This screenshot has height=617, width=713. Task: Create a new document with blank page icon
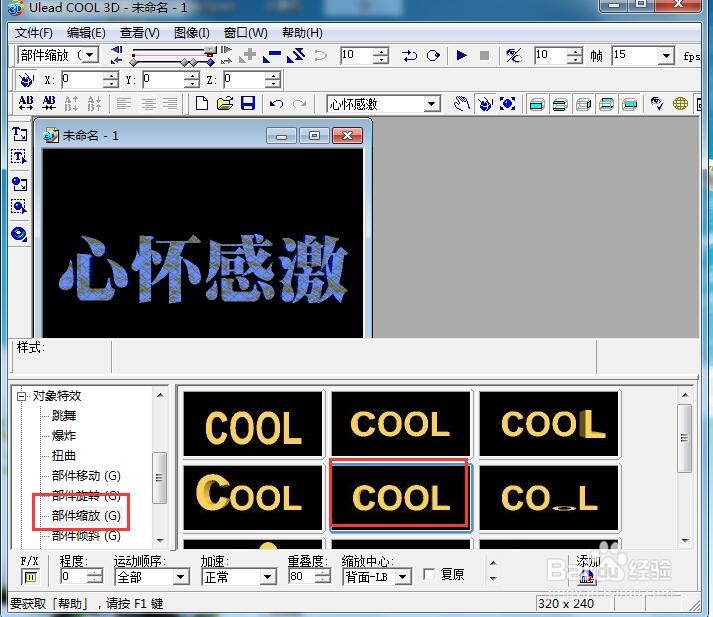coord(201,104)
